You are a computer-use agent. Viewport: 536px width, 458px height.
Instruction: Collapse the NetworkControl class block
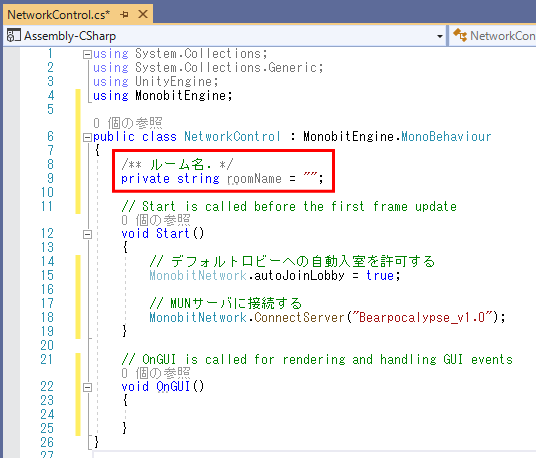click(x=88, y=137)
